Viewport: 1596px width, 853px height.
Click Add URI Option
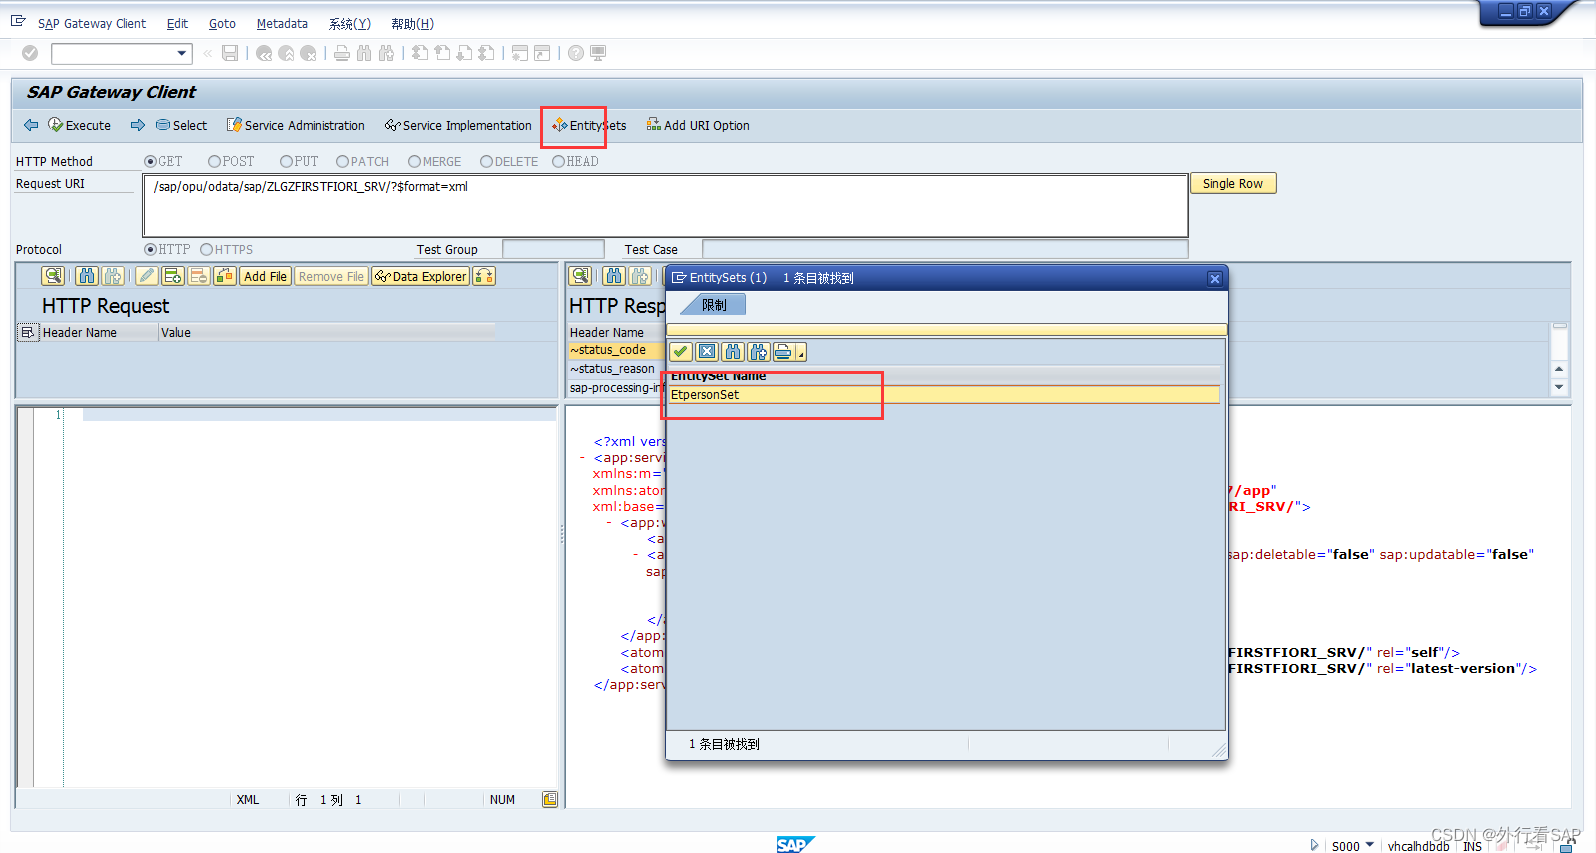click(x=698, y=125)
